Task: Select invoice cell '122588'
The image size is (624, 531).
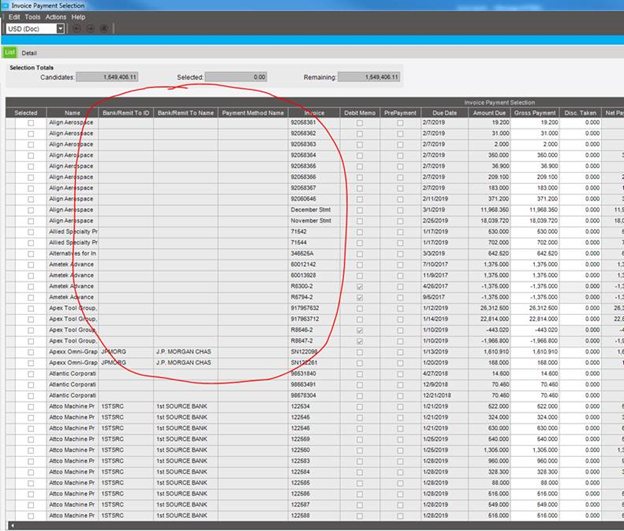Action: (314, 515)
